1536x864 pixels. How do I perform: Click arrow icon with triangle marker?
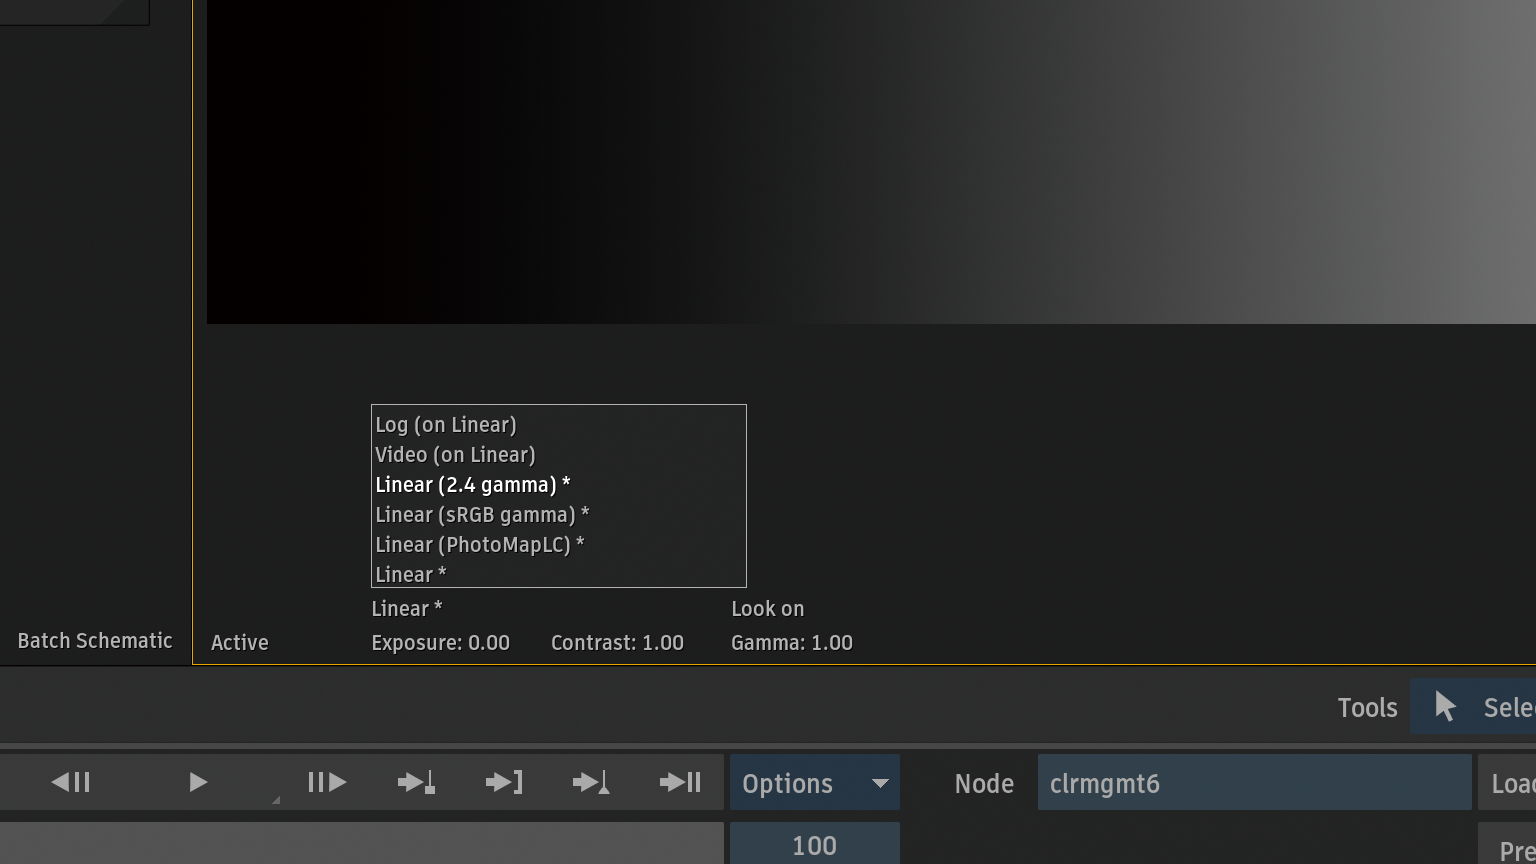pyautogui.click(x=591, y=782)
